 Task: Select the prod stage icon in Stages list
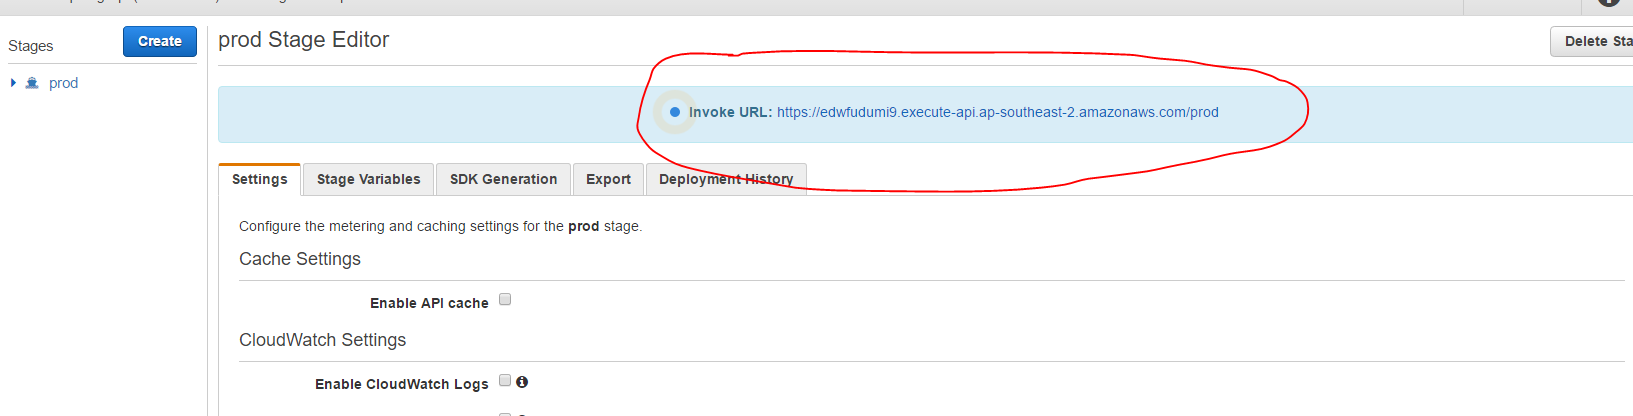coord(32,83)
